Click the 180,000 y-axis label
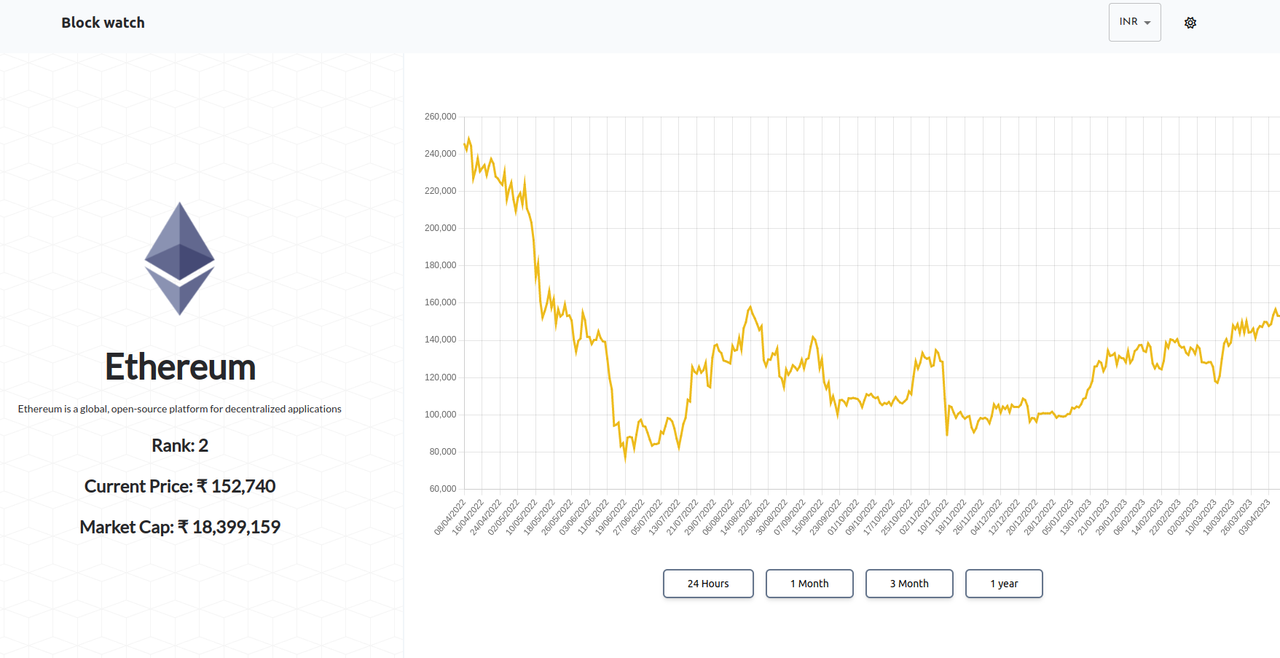This screenshot has height=658, width=1280. pyautogui.click(x=441, y=266)
